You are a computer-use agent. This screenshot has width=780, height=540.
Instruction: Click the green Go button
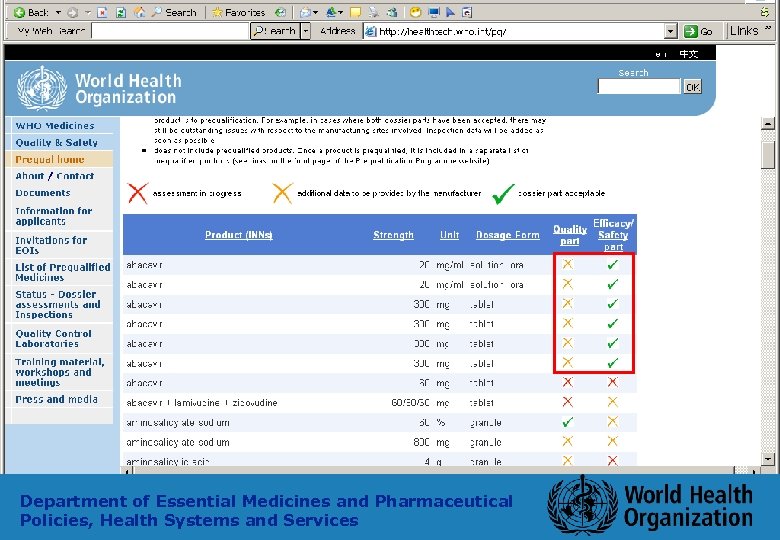(698, 31)
